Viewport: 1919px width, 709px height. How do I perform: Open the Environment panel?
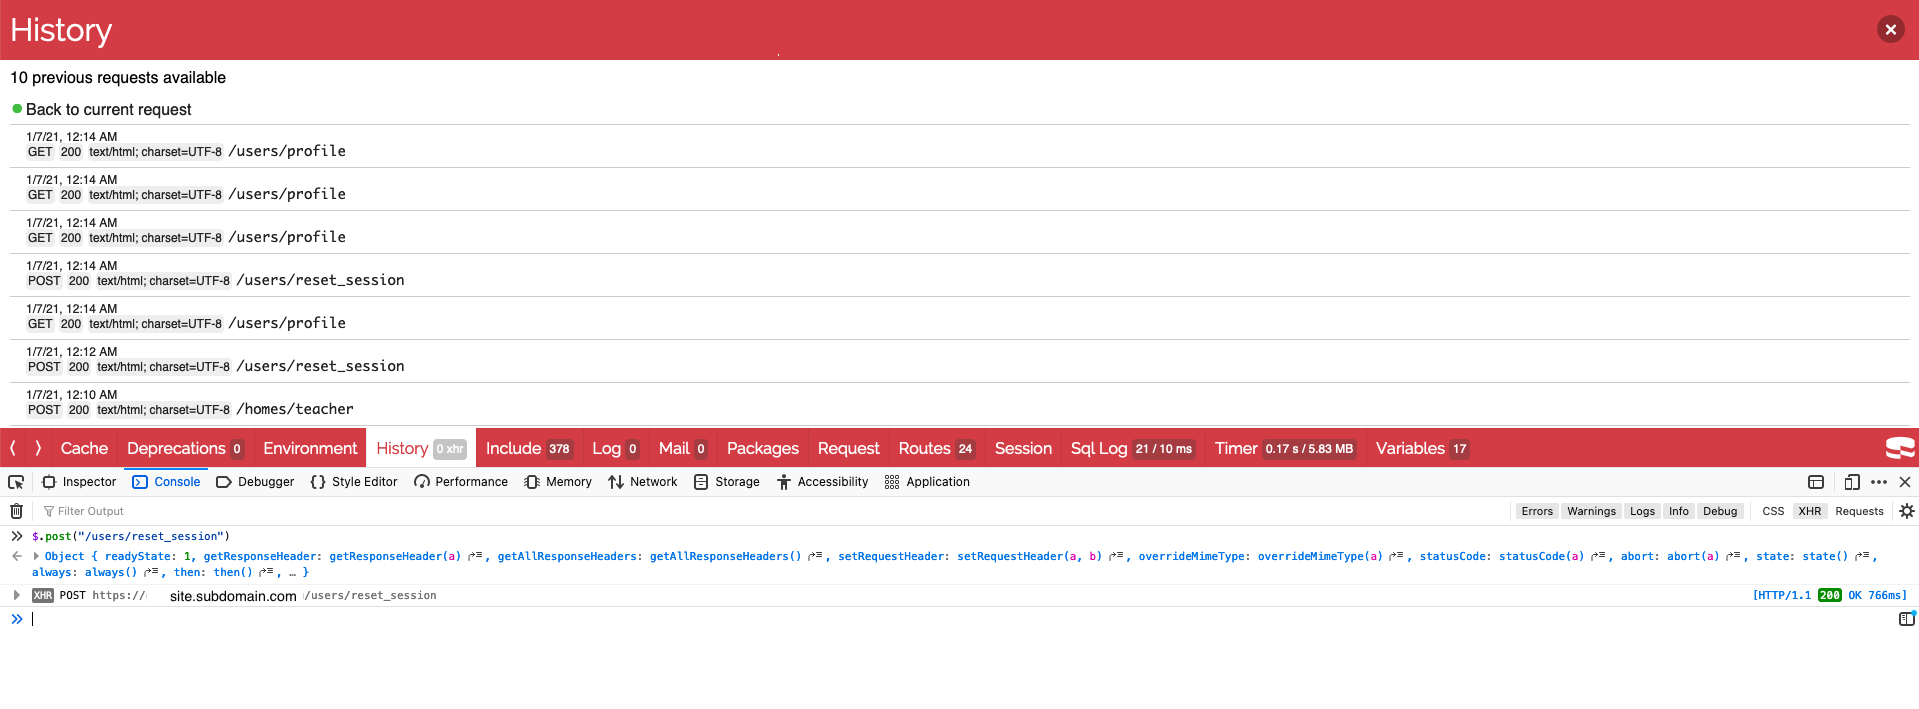pos(310,448)
